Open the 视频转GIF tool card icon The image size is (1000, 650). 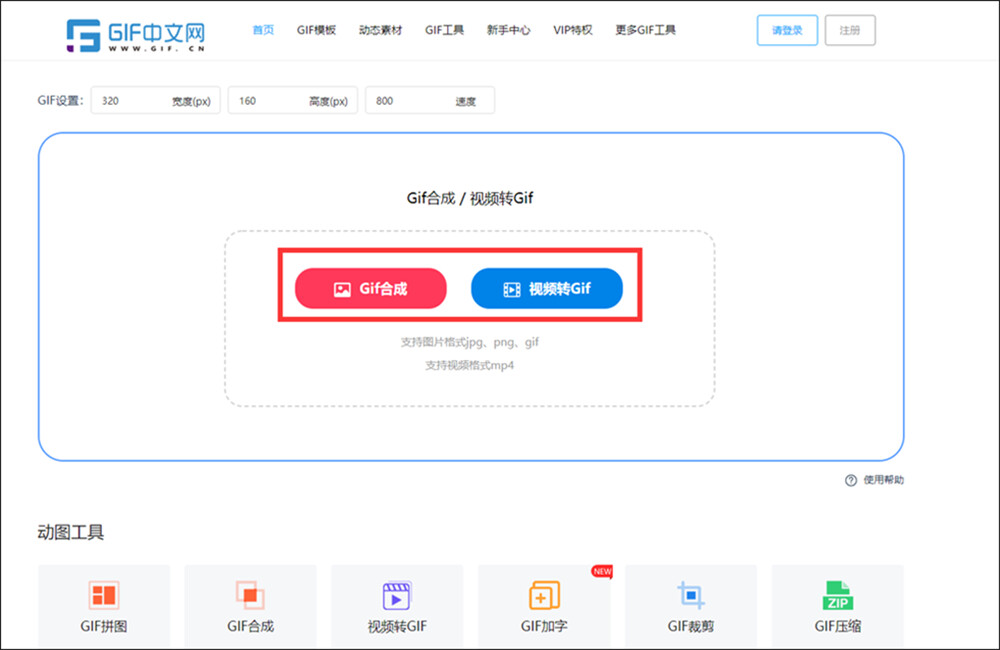(397, 596)
